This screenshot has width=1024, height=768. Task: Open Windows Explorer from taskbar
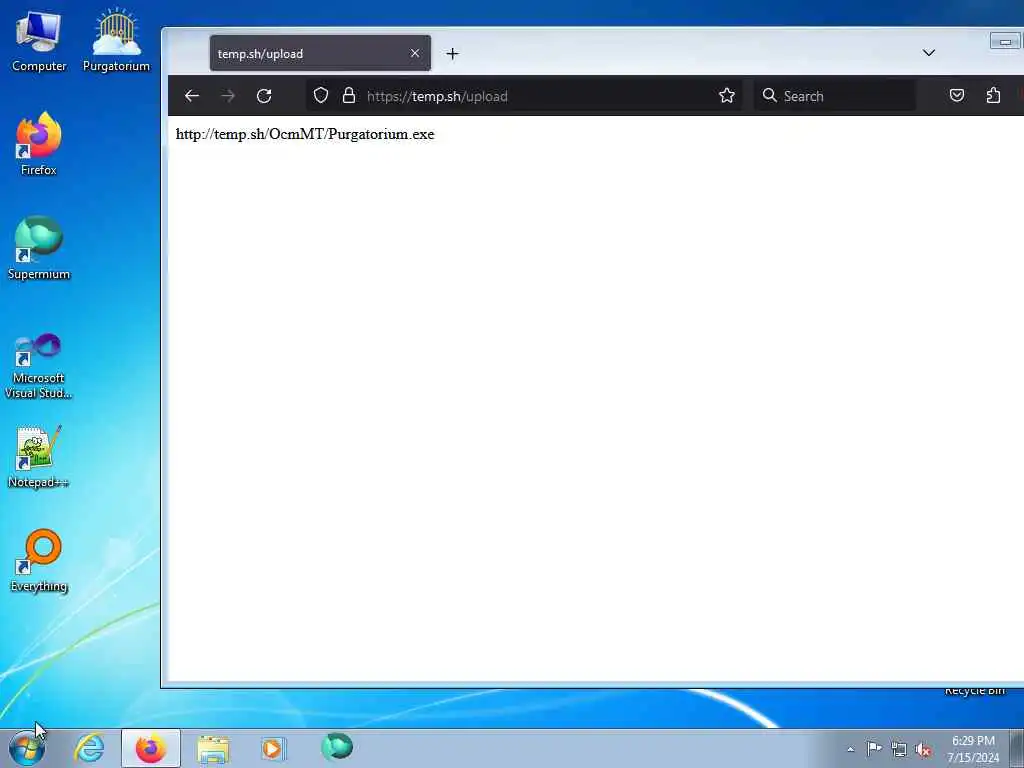pos(213,749)
